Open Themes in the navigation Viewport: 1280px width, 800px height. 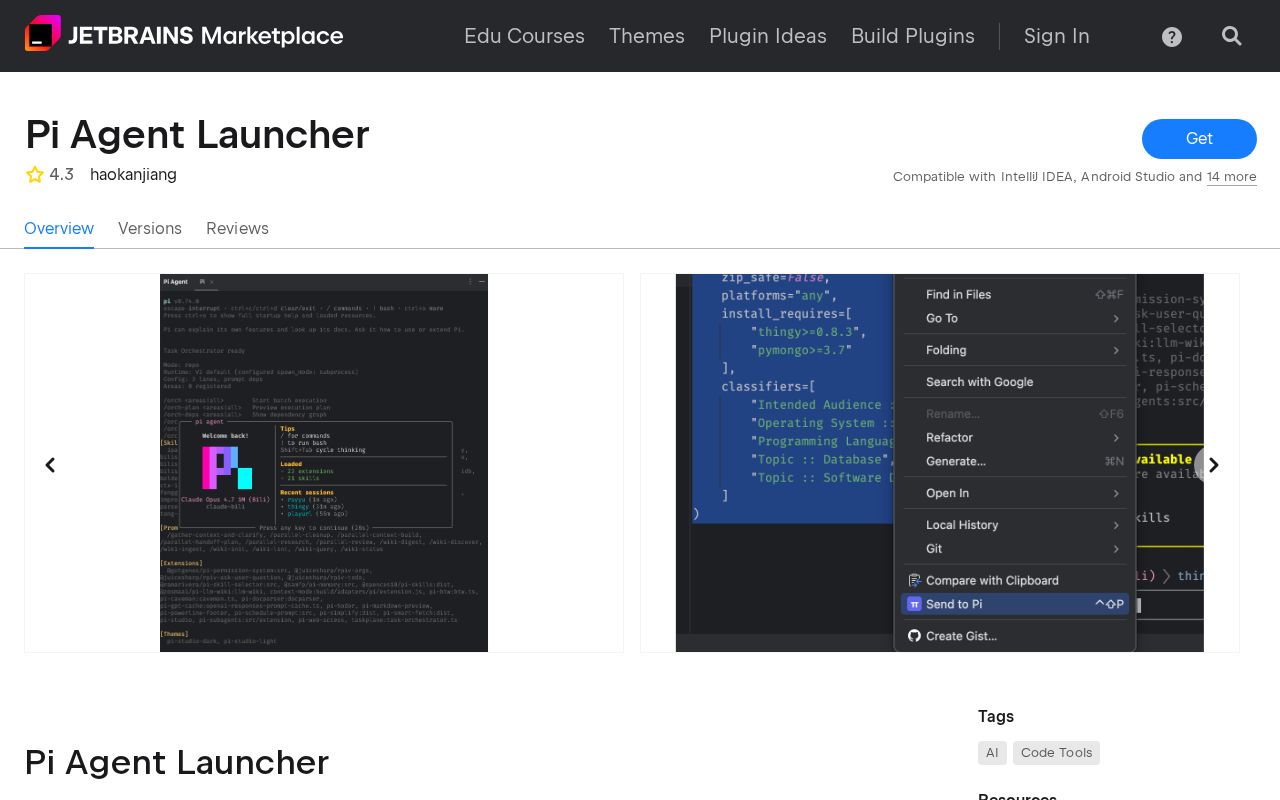[647, 36]
